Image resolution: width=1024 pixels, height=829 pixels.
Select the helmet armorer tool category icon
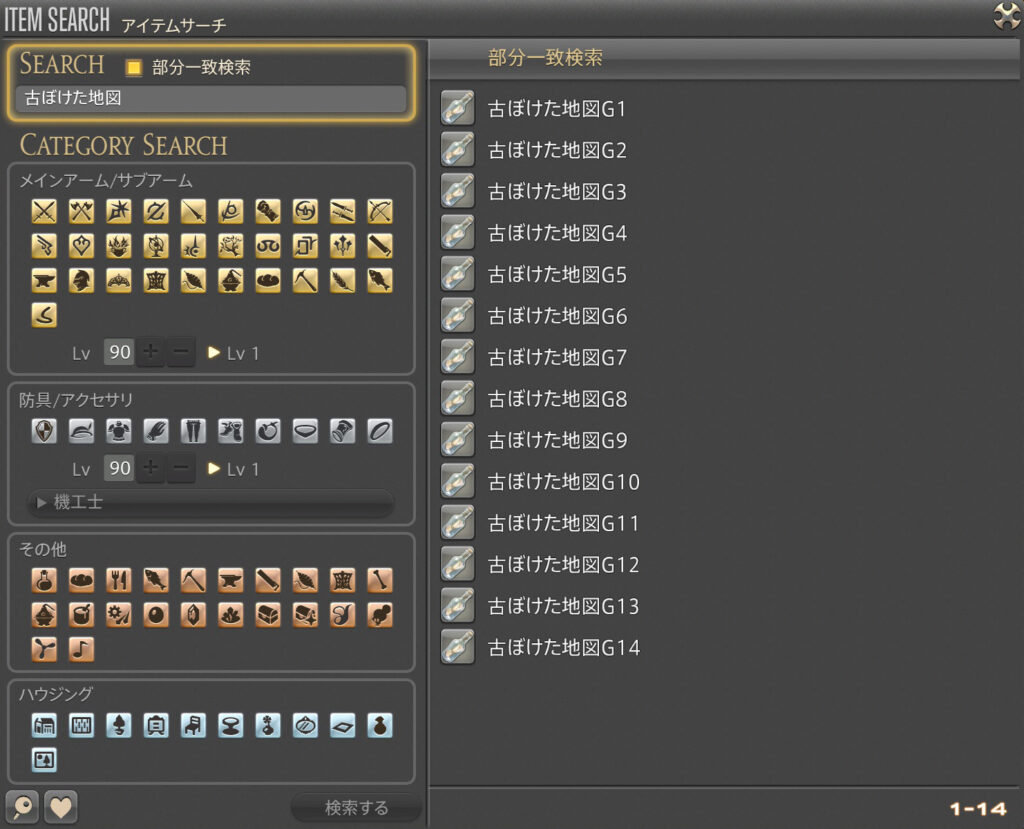tap(81, 280)
